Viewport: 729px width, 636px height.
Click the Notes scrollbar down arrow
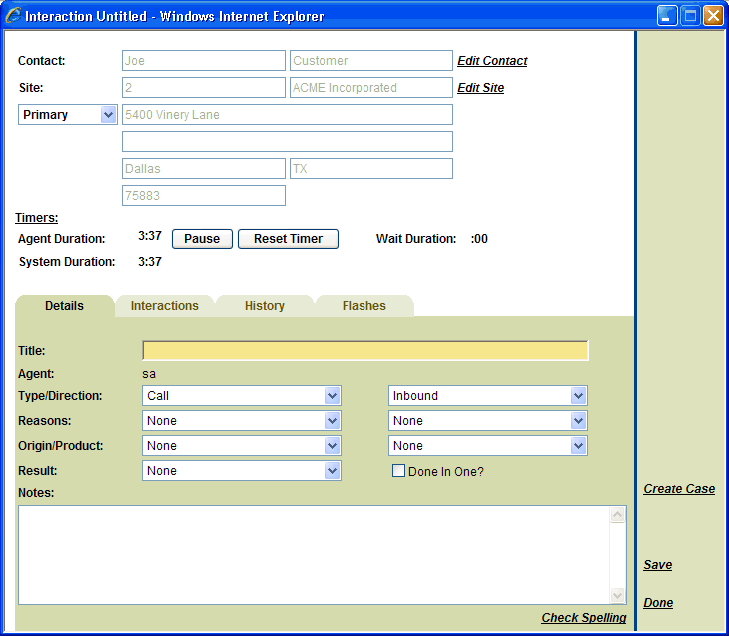pyautogui.click(x=617, y=595)
